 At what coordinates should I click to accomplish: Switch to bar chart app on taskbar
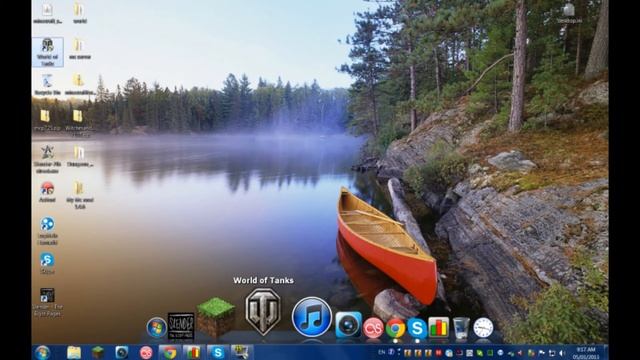(x=193, y=352)
